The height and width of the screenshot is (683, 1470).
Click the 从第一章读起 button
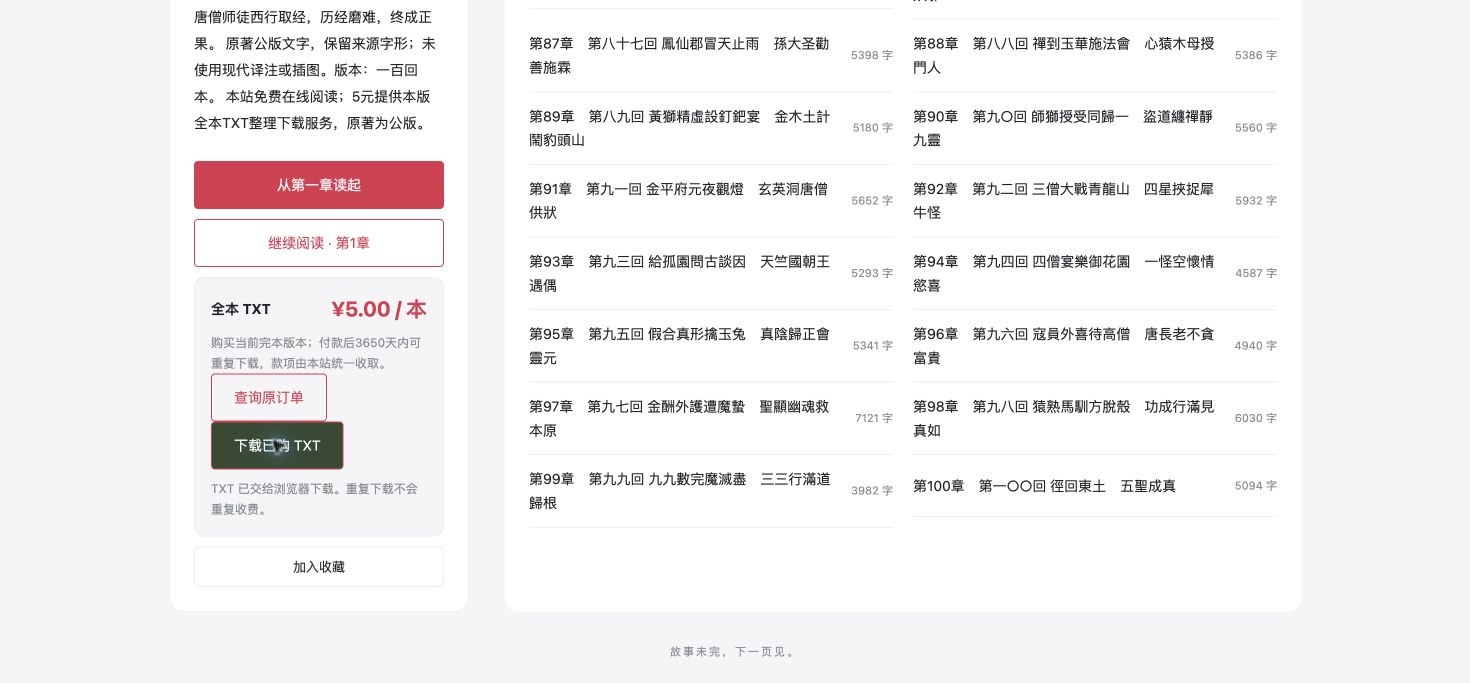pos(319,185)
